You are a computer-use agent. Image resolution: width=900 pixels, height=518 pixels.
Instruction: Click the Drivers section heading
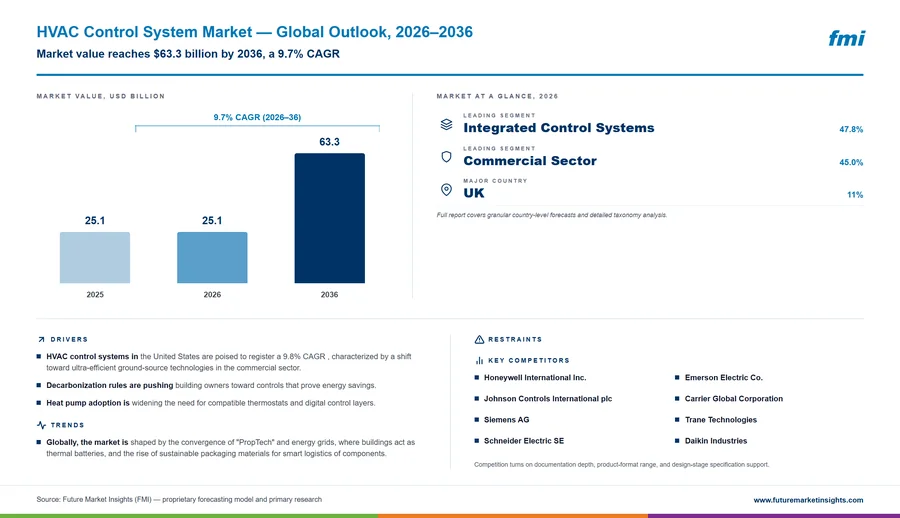pos(69,339)
